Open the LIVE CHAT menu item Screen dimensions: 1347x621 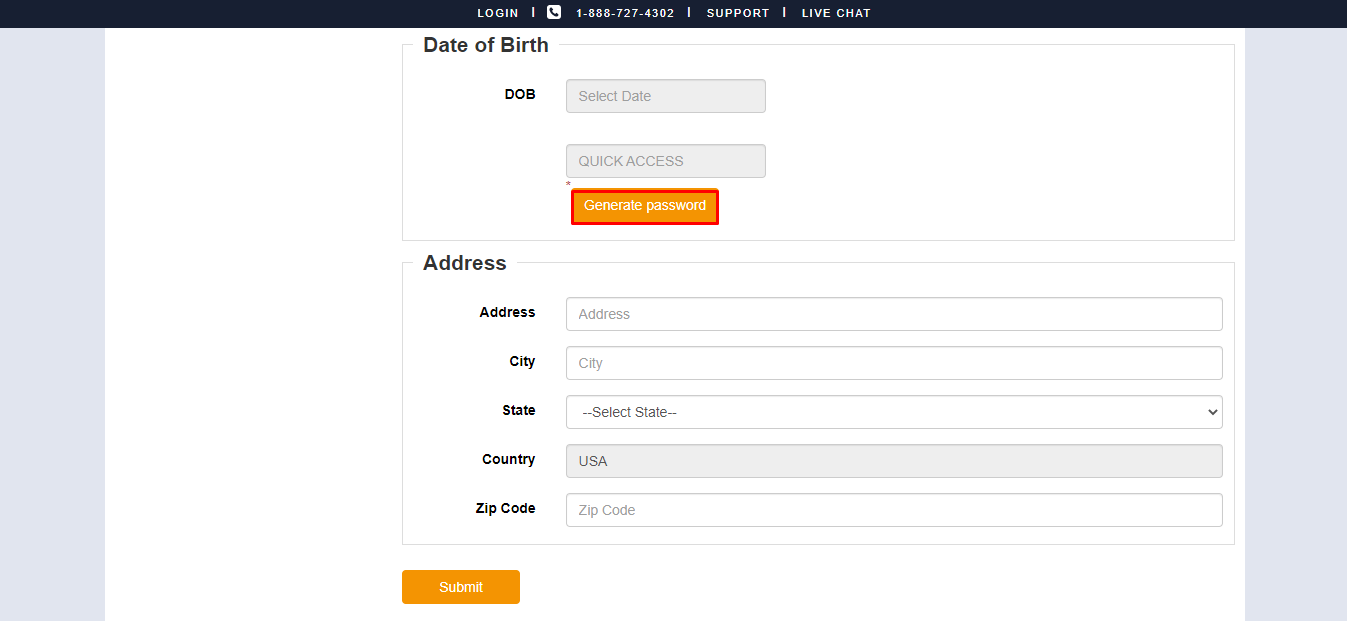836,13
